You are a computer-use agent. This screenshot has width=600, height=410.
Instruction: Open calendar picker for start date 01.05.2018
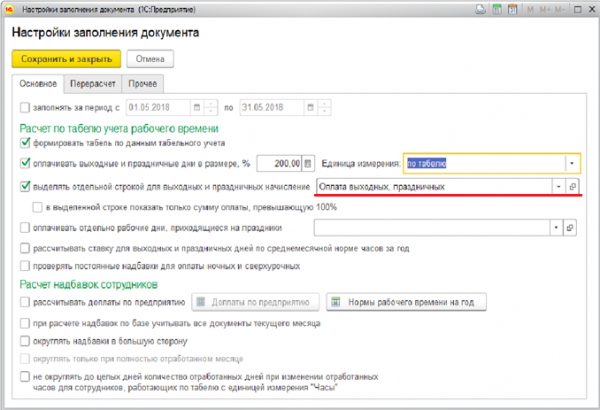pos(210,108)
